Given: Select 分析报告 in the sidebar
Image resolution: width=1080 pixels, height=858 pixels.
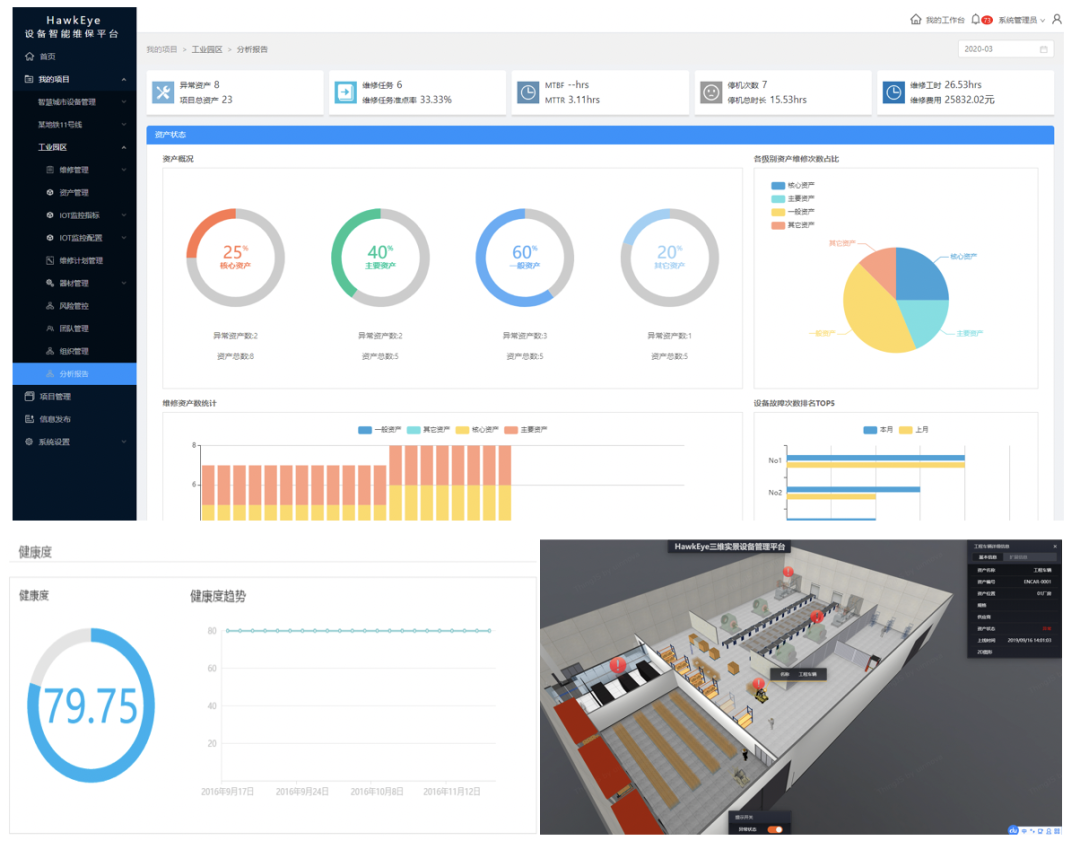Looking at the screenshot, I should 74,374.
